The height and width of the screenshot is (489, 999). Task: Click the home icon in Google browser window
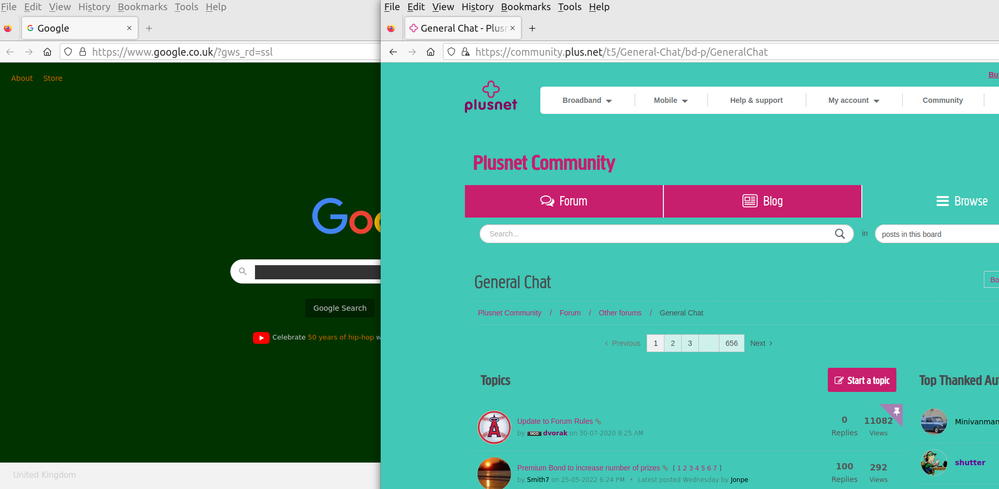coord(47,52)
